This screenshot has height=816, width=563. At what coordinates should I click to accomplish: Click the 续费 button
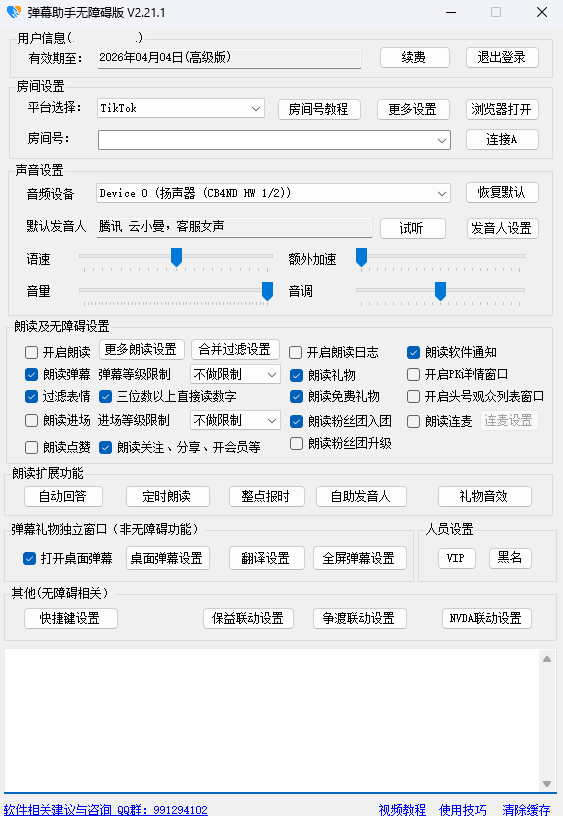(x=414, y=57)
